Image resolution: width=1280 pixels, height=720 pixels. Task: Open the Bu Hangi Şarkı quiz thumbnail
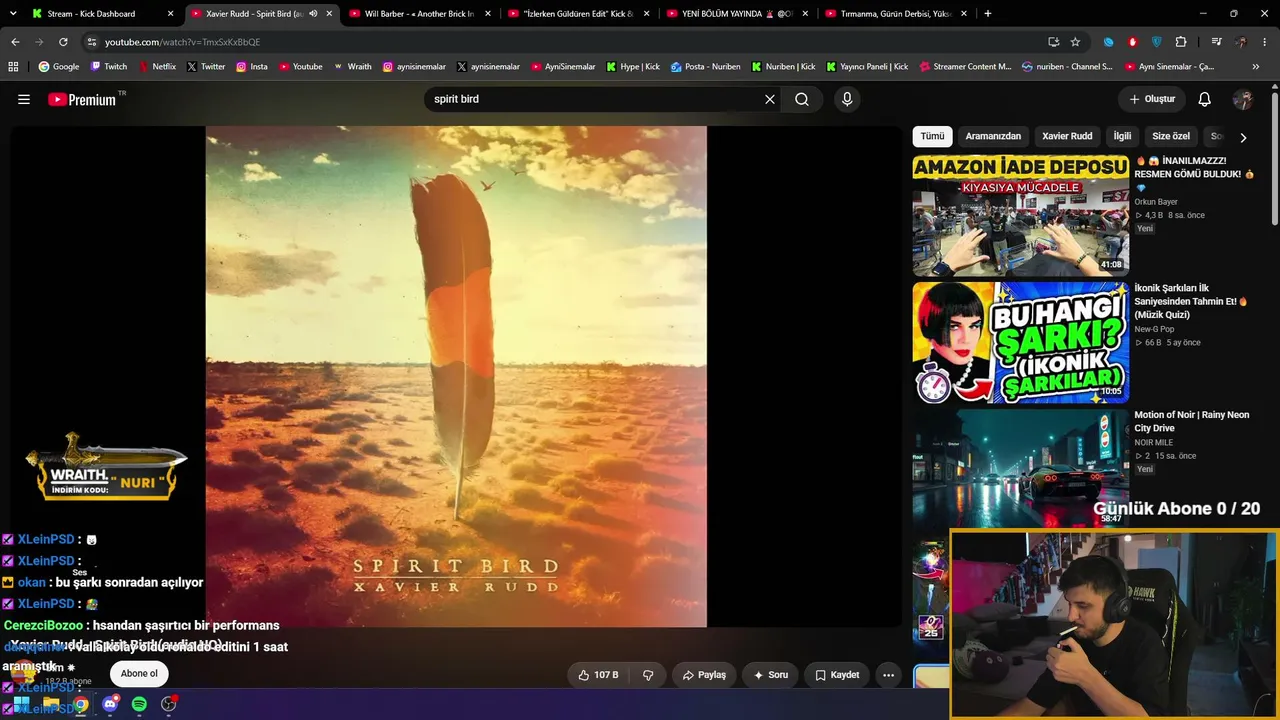coord(1020,342)
